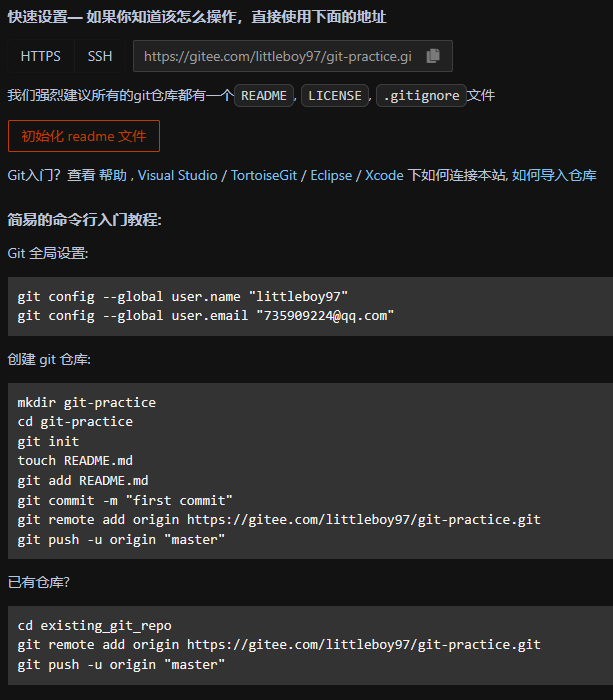Open the 如何导入仓库 link

pyautogui.click(x=554, y=175)
